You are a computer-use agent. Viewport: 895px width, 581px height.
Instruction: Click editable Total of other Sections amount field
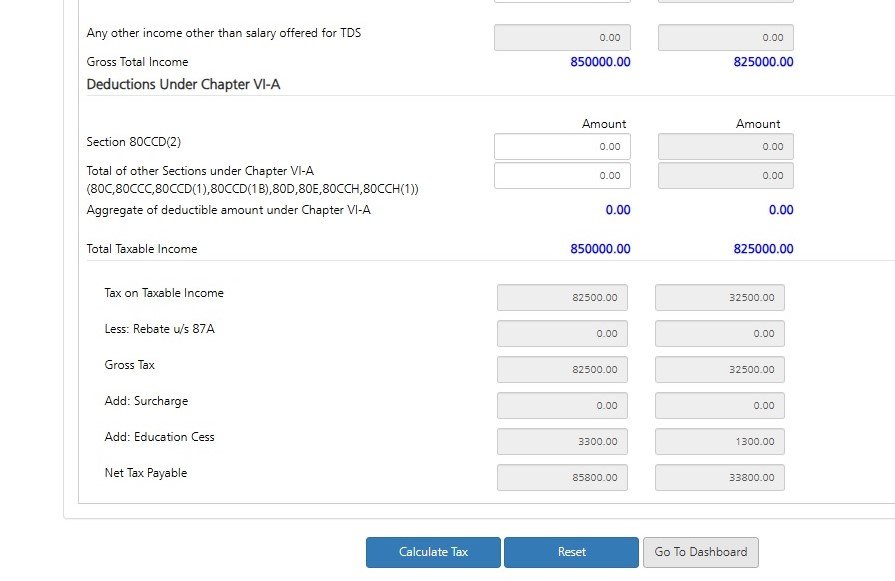[x=562, y=175]
